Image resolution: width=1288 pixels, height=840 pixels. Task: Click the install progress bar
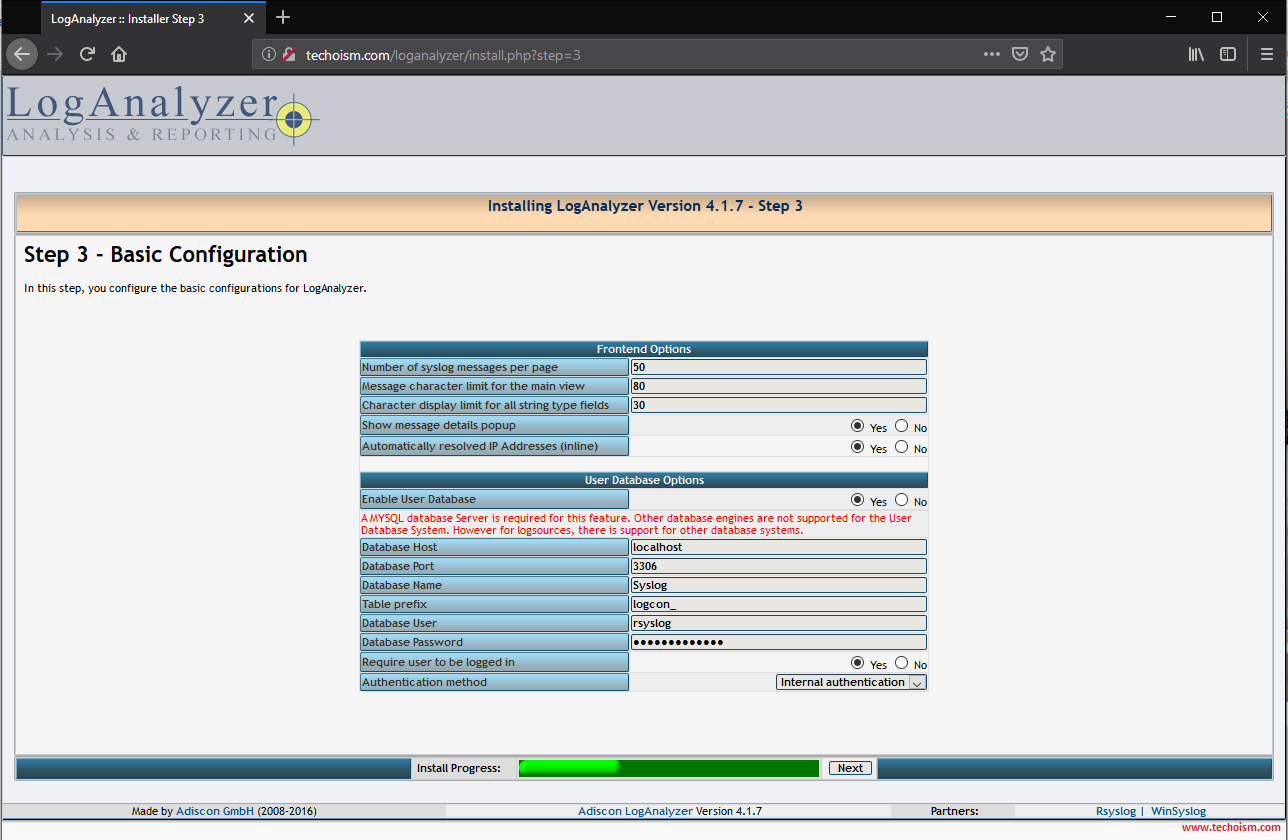[x=669, y=768]
